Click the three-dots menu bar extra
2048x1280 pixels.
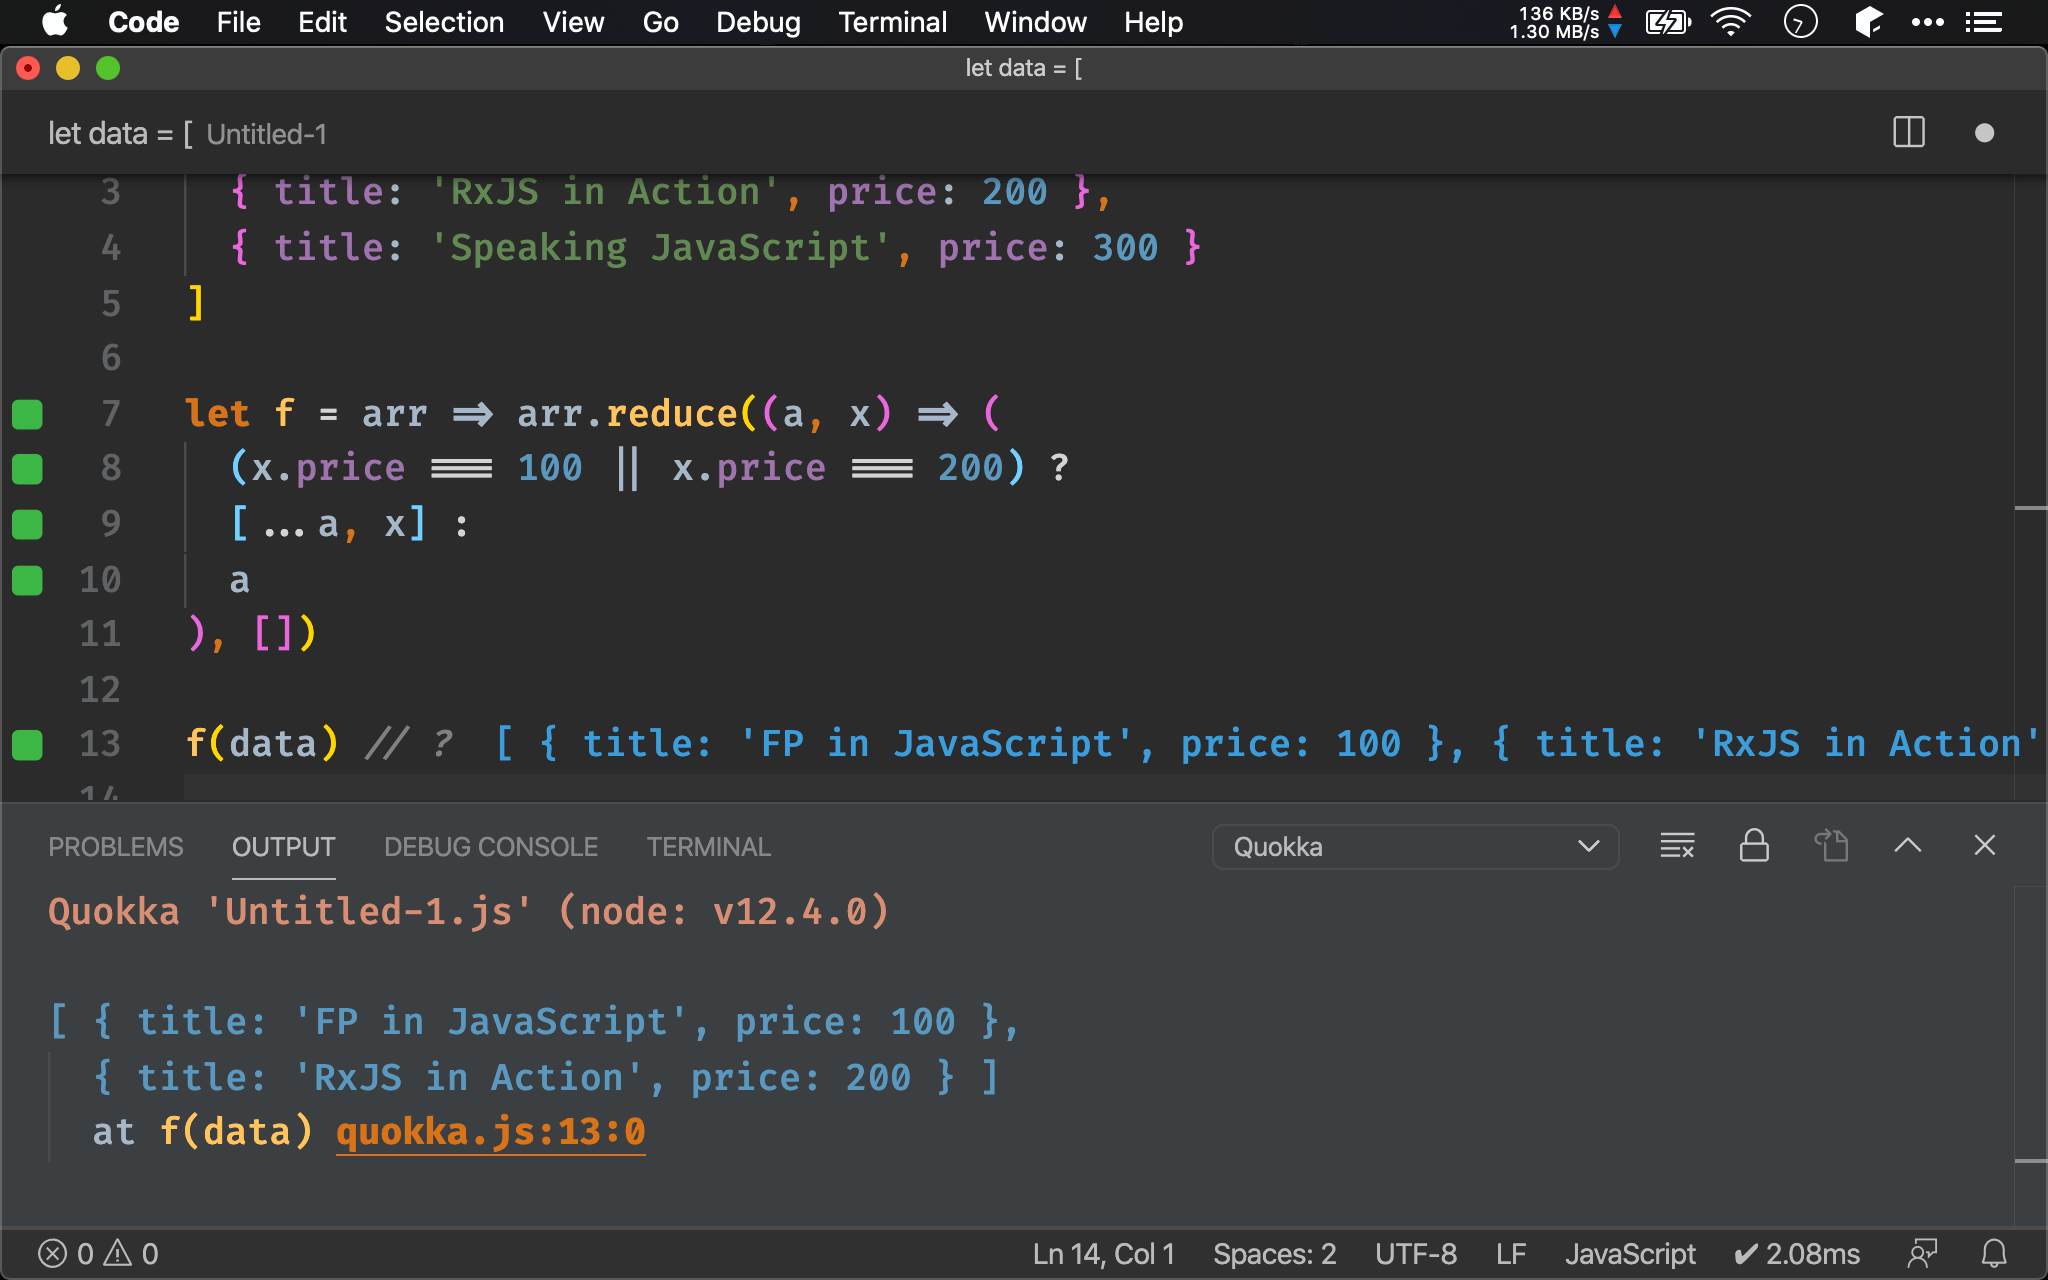(1927, 22)
